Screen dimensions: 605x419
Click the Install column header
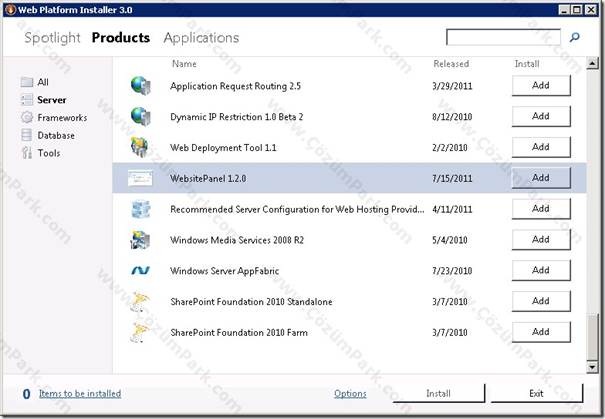coord(527,64)
